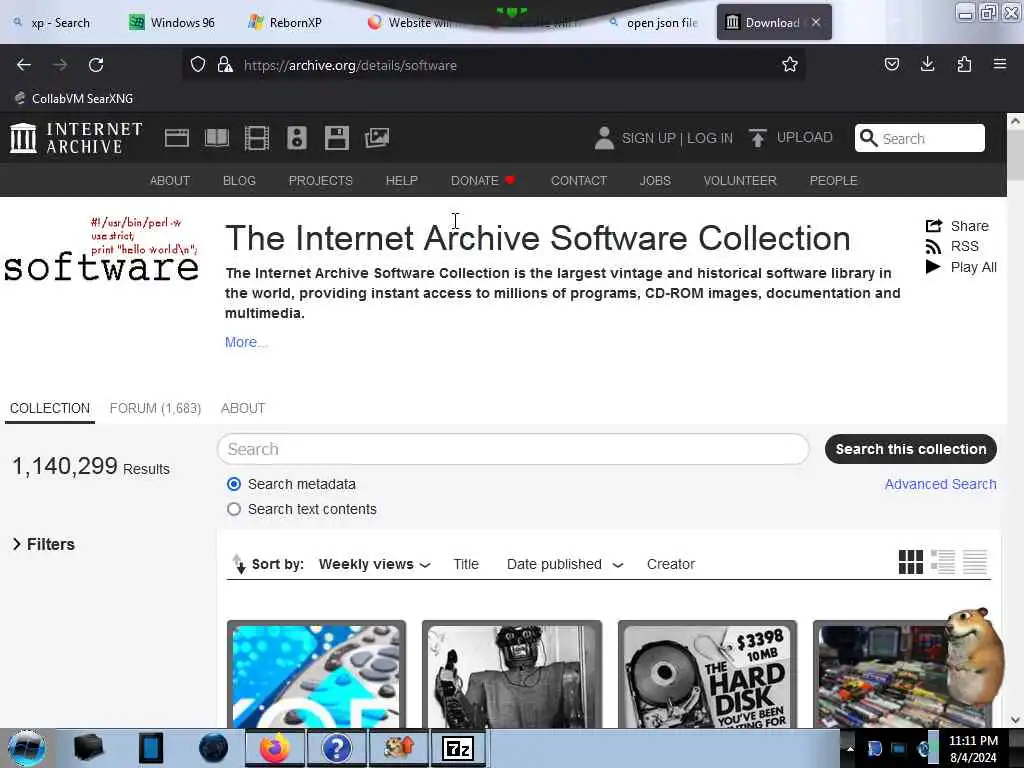Open the Video film-strip icon
This screenshot has width=1024, height=768.
(257, 138)
